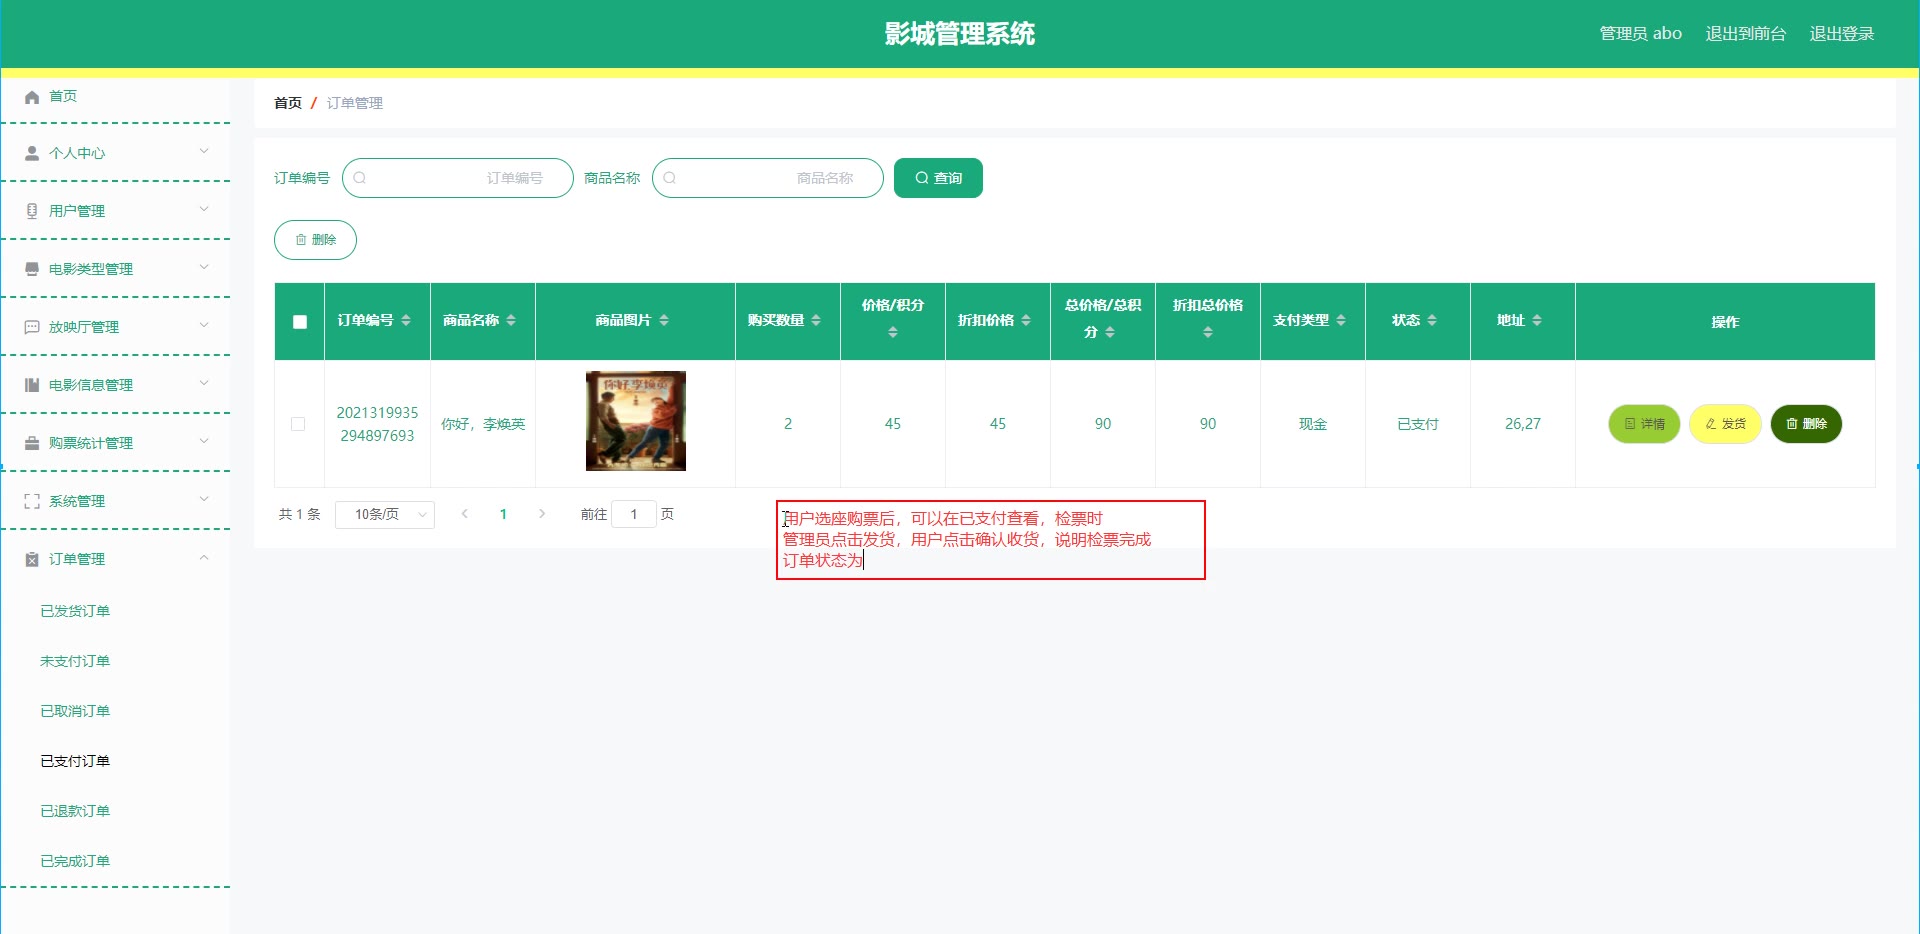Check the row for order 2021319935294897693

tap(298, 424)
